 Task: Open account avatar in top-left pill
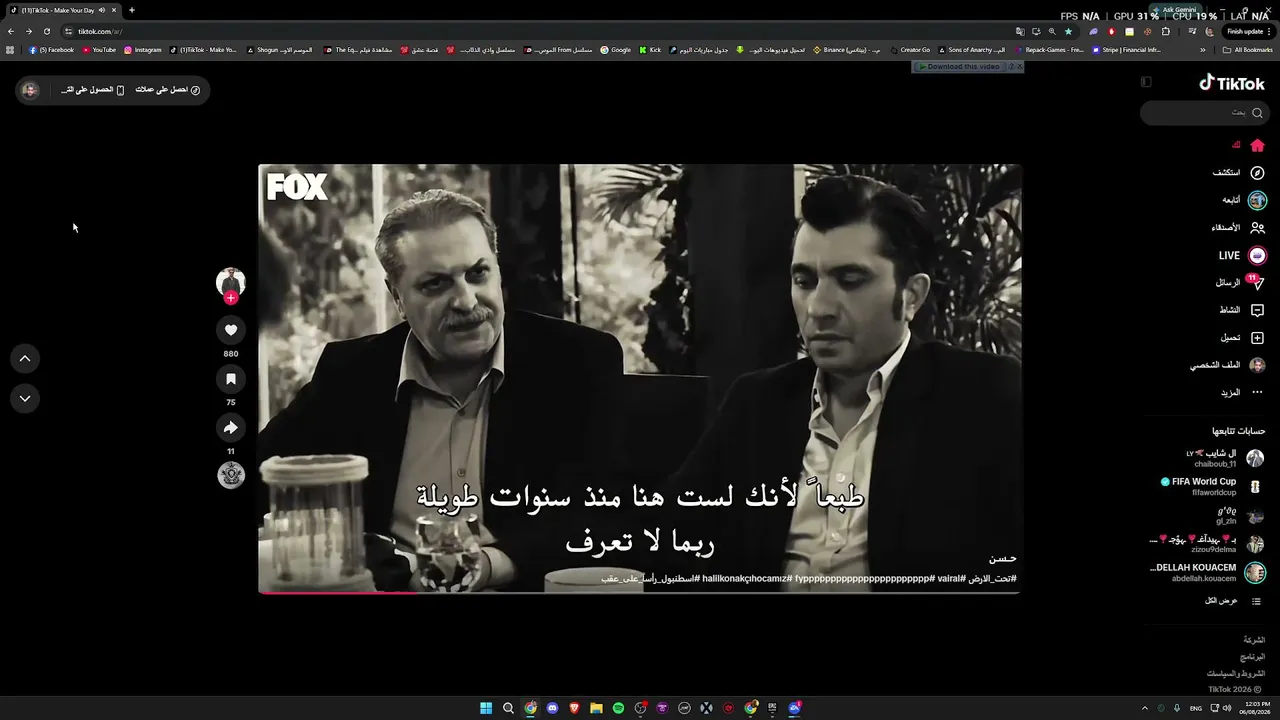click(30, 90)
